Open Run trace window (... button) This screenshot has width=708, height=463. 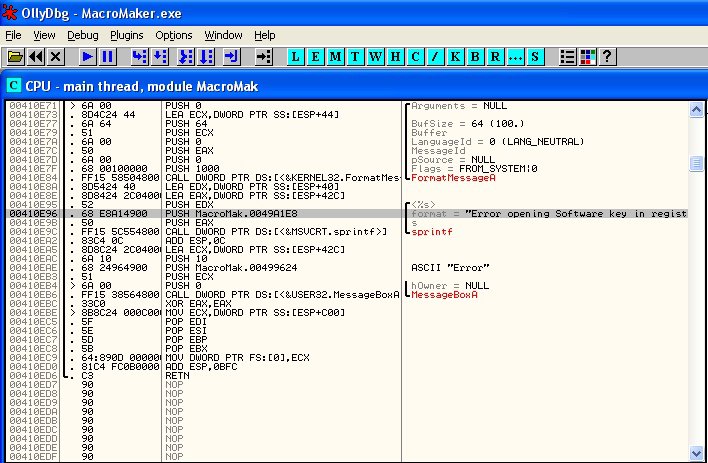[515, 57]
